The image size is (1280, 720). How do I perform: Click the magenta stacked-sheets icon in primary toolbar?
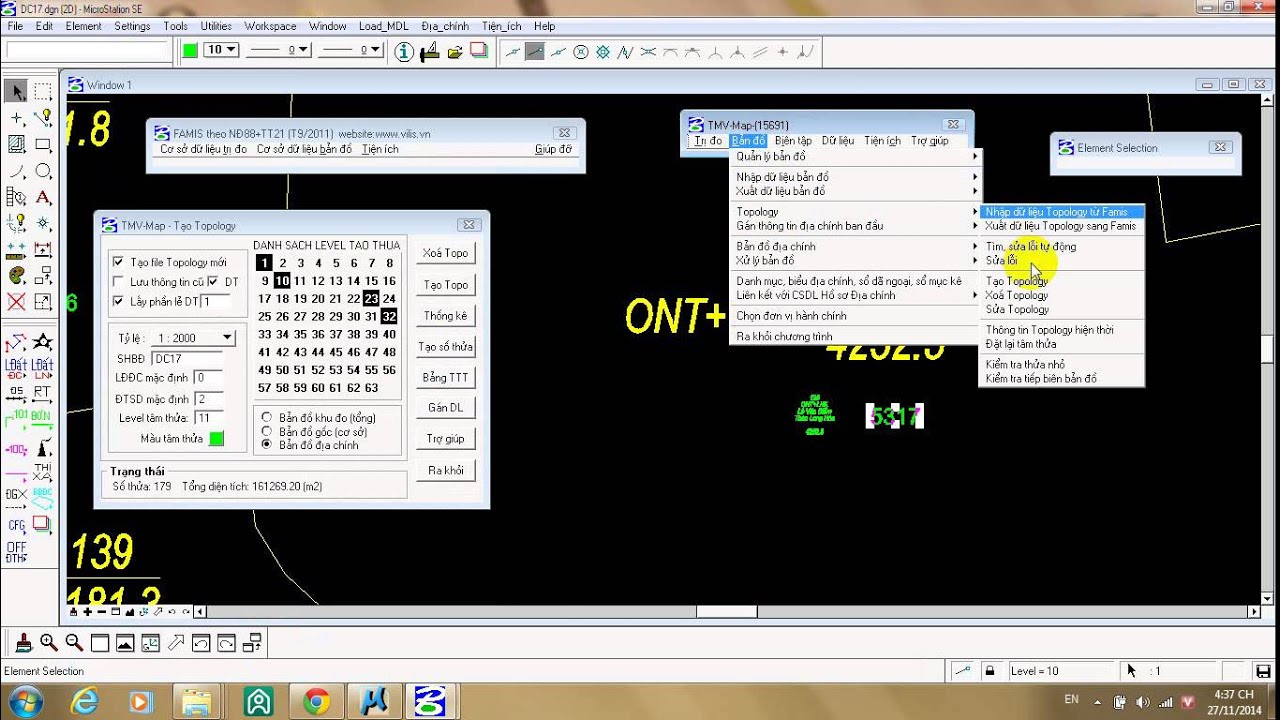478,51
